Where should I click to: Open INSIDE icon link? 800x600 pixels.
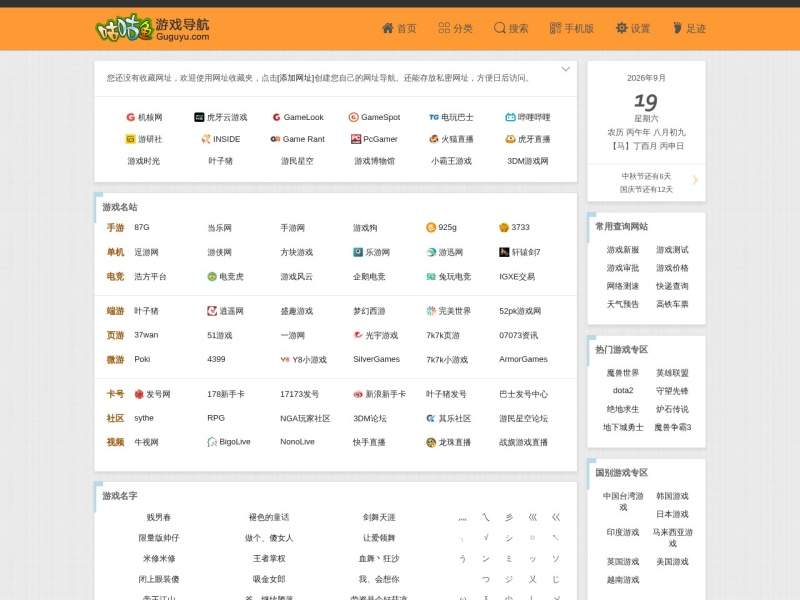click(220, 139)
